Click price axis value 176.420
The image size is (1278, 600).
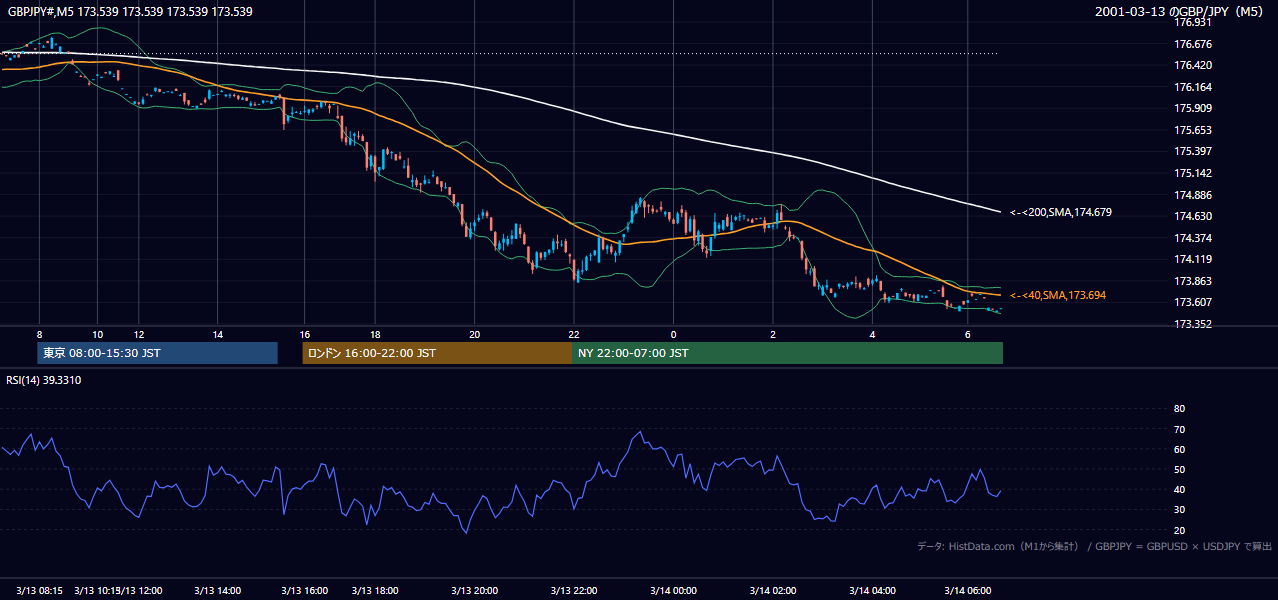pos(1193,65)
